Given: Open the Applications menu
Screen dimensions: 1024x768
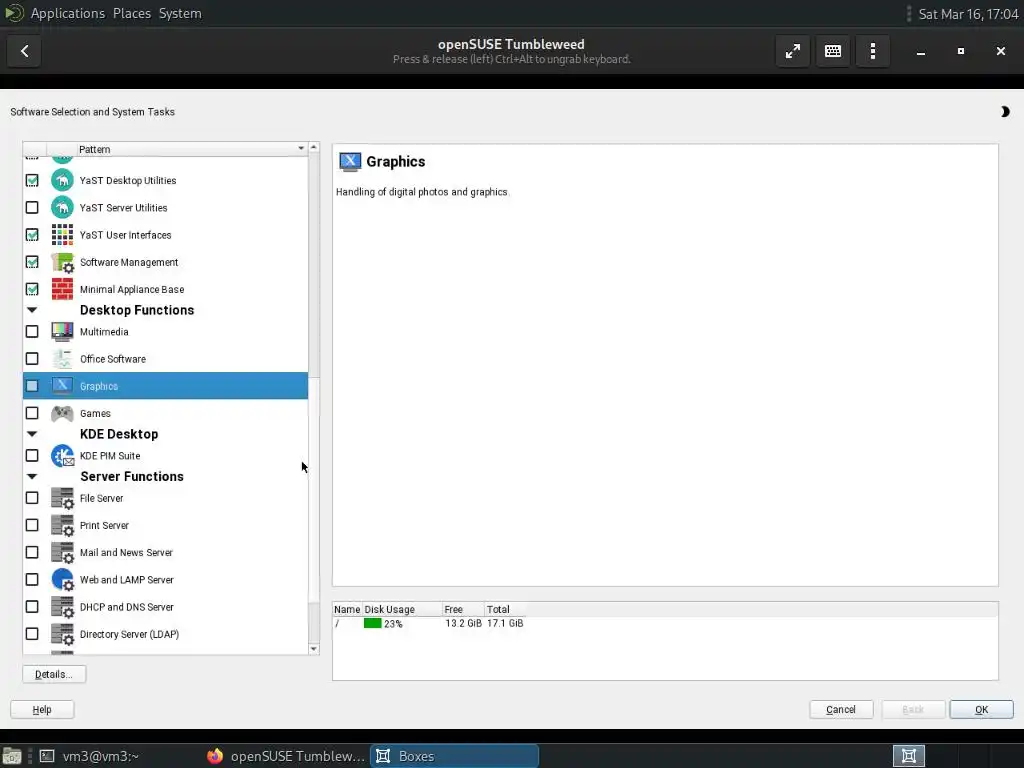Looking at the screenshot, I should pos(67,13).
